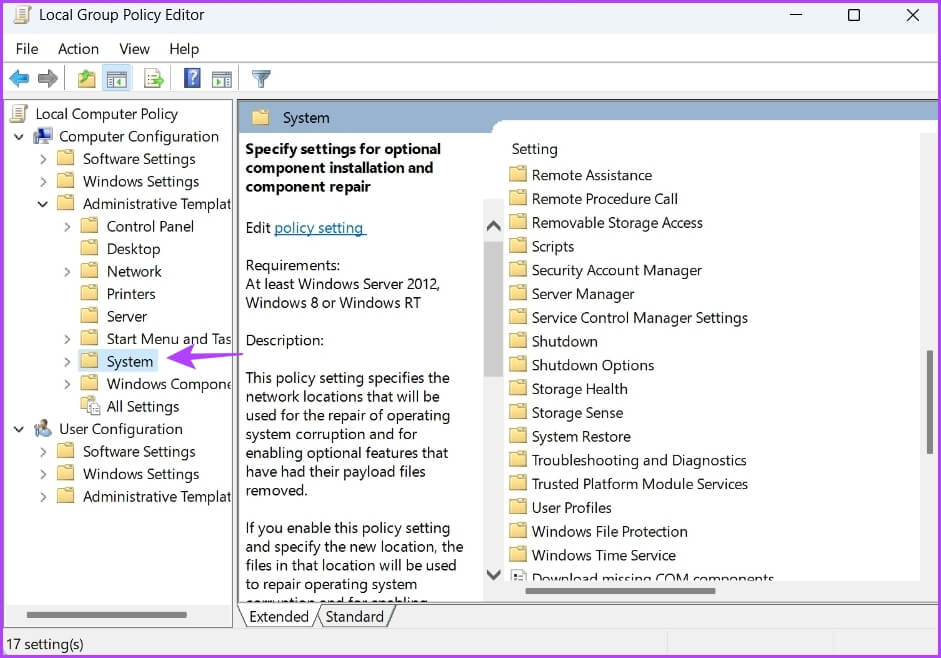Click the Forward arrow toolbar icon
The image size is (941, 658).
[x=47, y=78]
